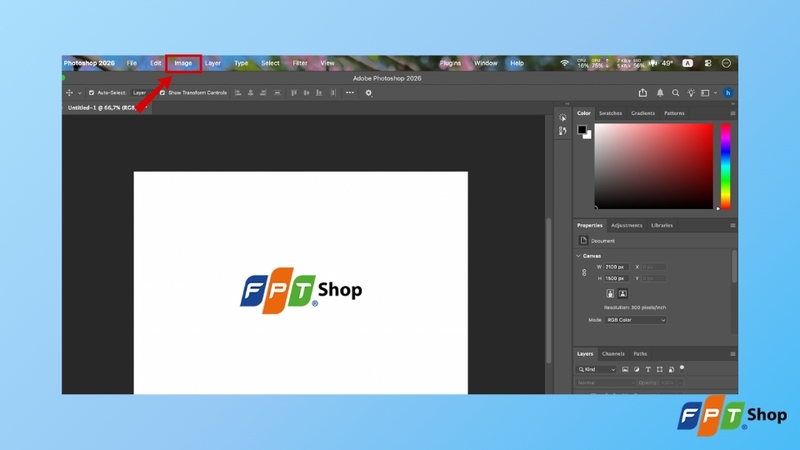Click the white background color swatch
Image resolution: width=800 pixels, height=450 pixels.
[x=588, y=136]
